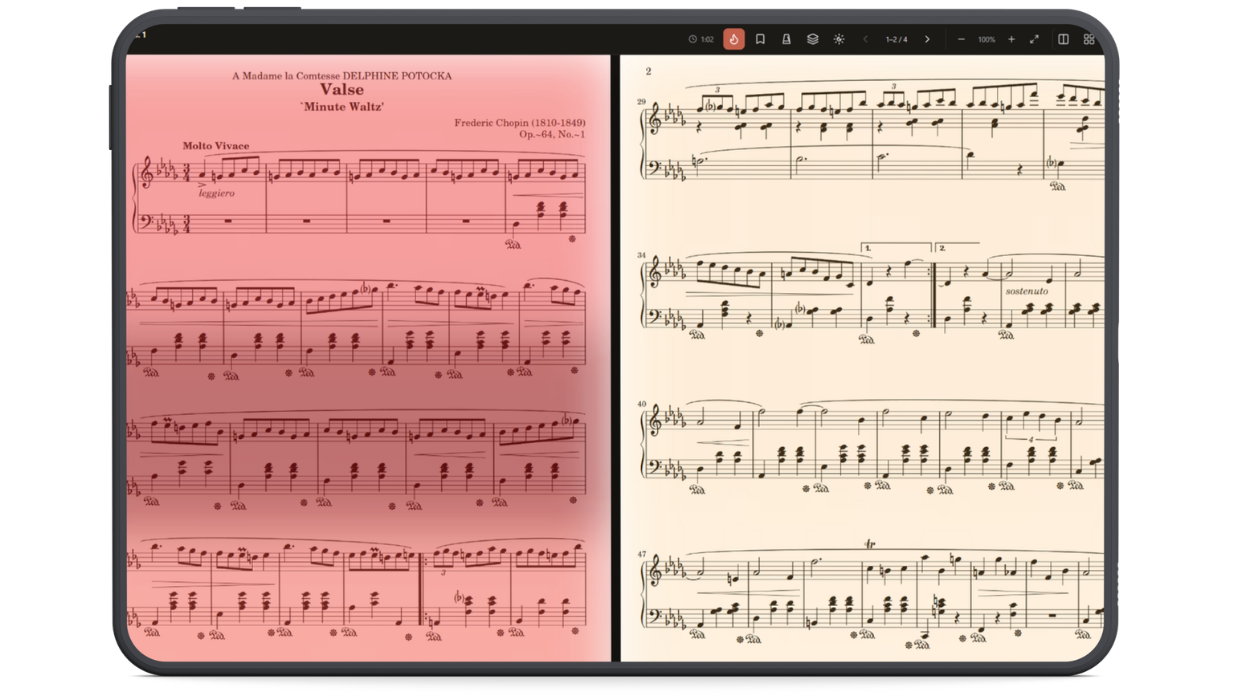1240x697 pixels.
Task: Open the page grid overview icon
Action: click(x=1089, y=39)
